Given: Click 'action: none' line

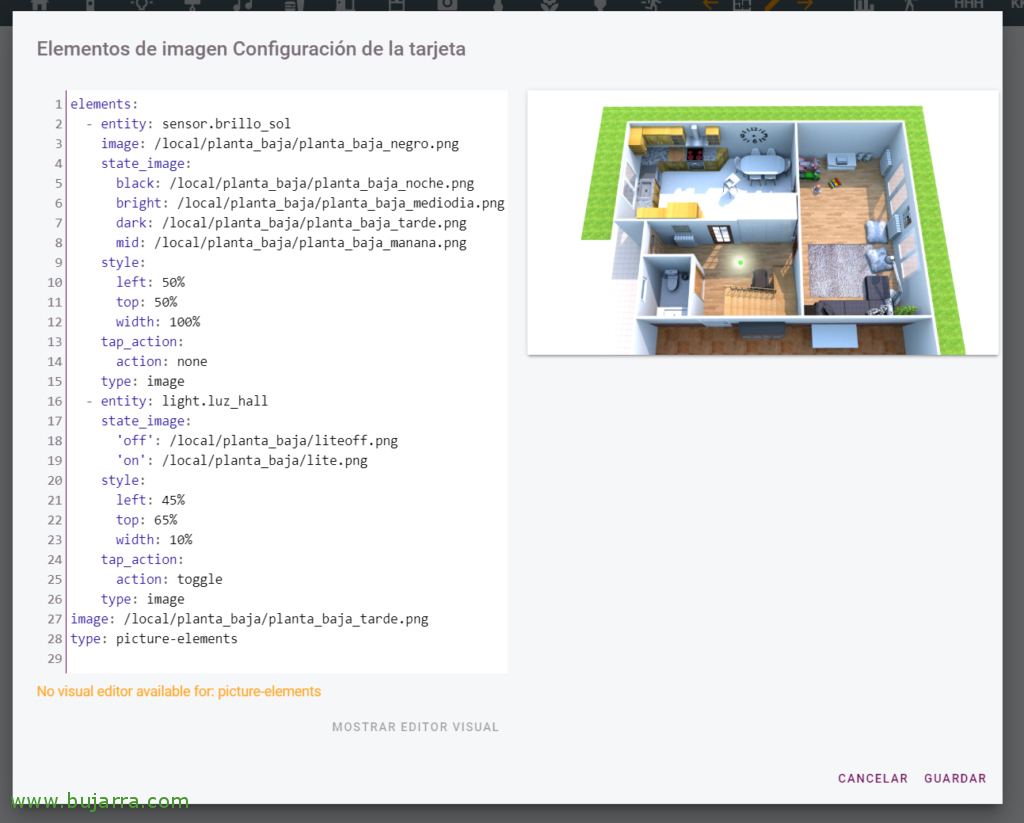Looking at the screenshot, I should coord(161,361).
